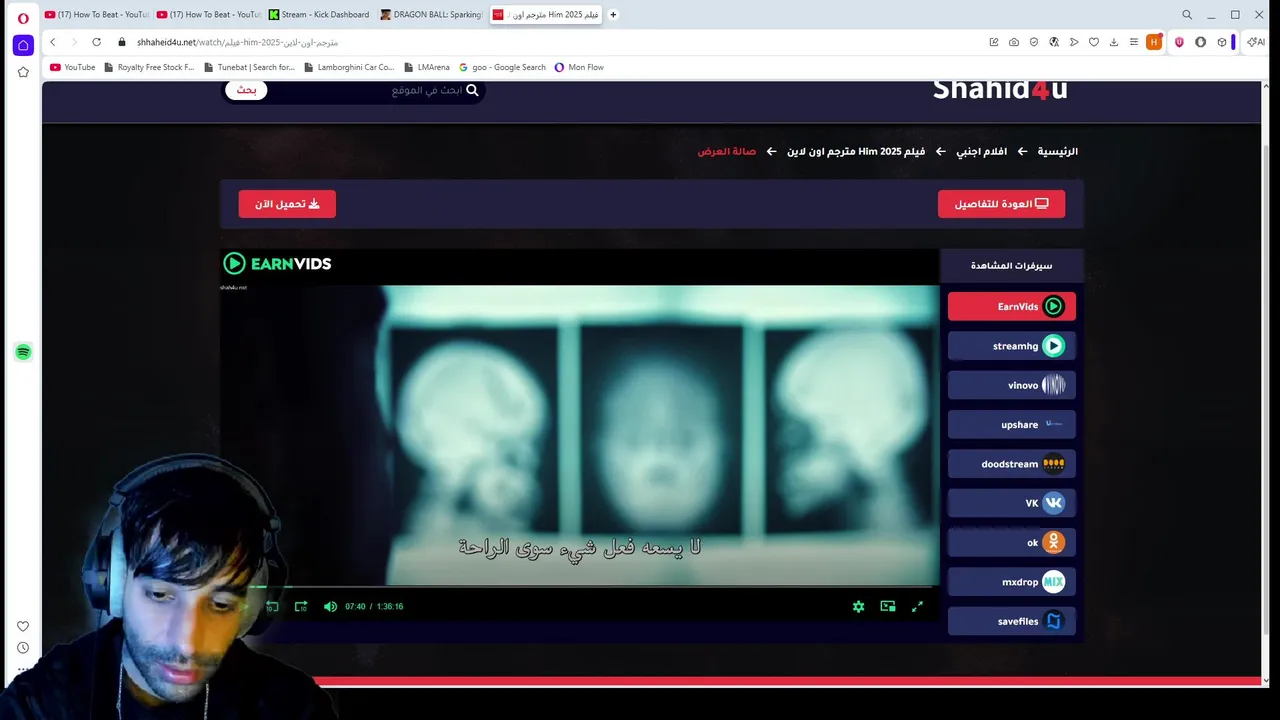Switch to streamhg server
Screen dimensions: 1280x720
pos(1012,346)
